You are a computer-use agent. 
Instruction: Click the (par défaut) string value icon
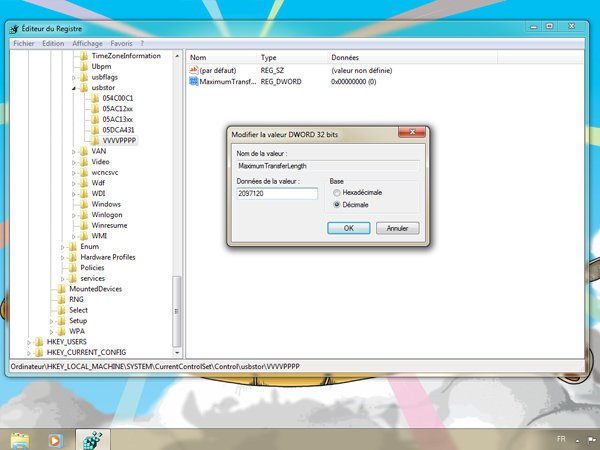194,70
